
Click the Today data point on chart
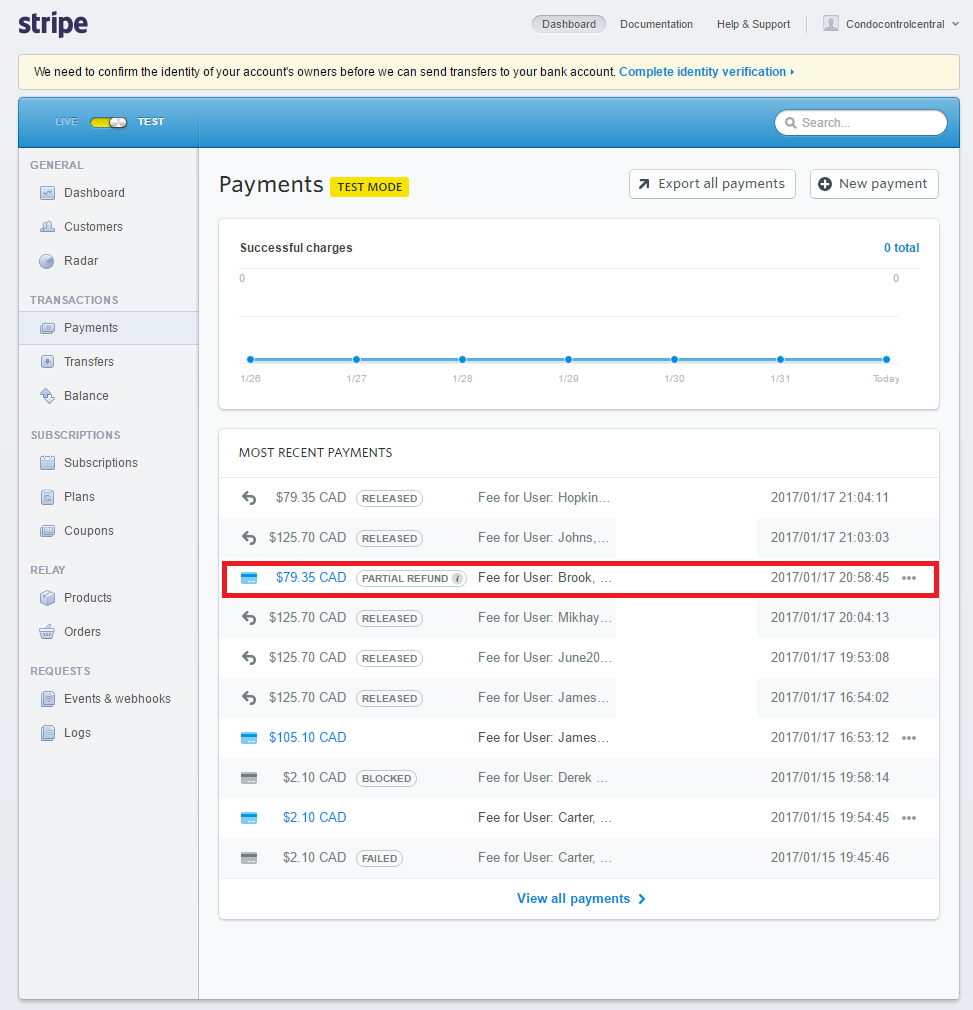(x=886, y=359)
